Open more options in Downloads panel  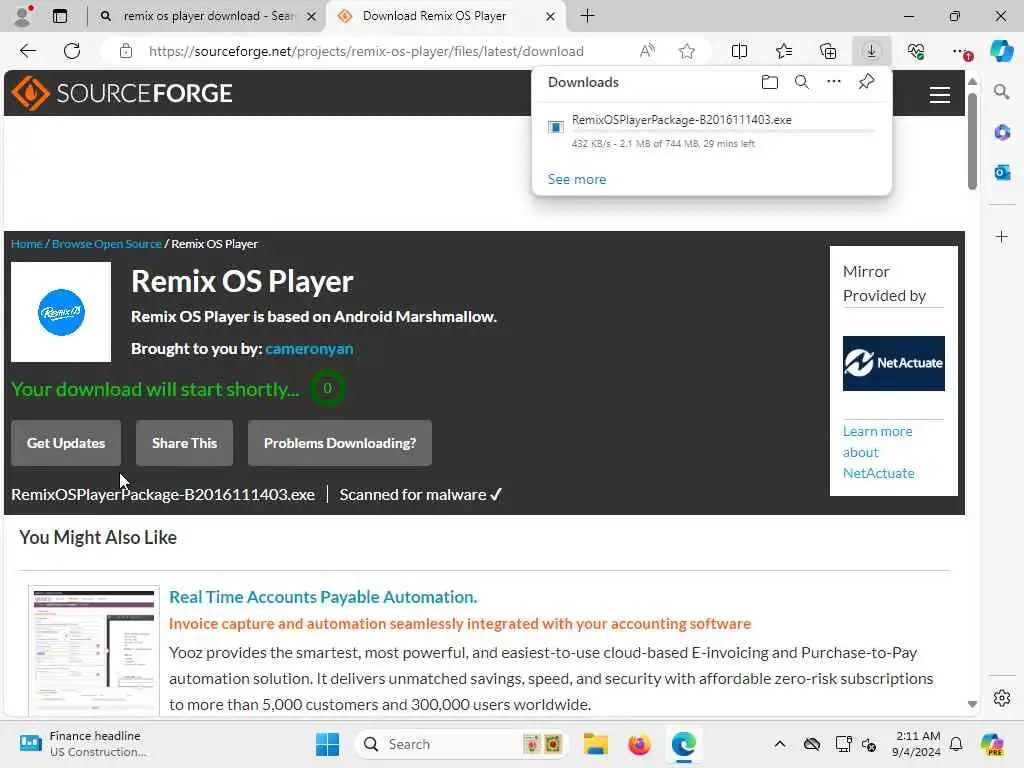point(834,82)
